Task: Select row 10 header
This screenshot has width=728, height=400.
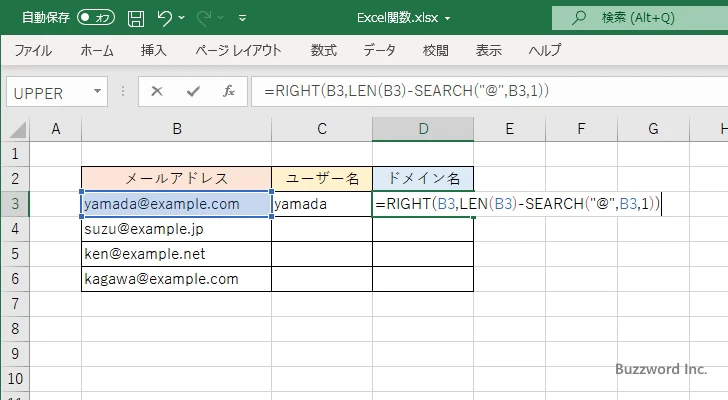Action: coord(15,379)
